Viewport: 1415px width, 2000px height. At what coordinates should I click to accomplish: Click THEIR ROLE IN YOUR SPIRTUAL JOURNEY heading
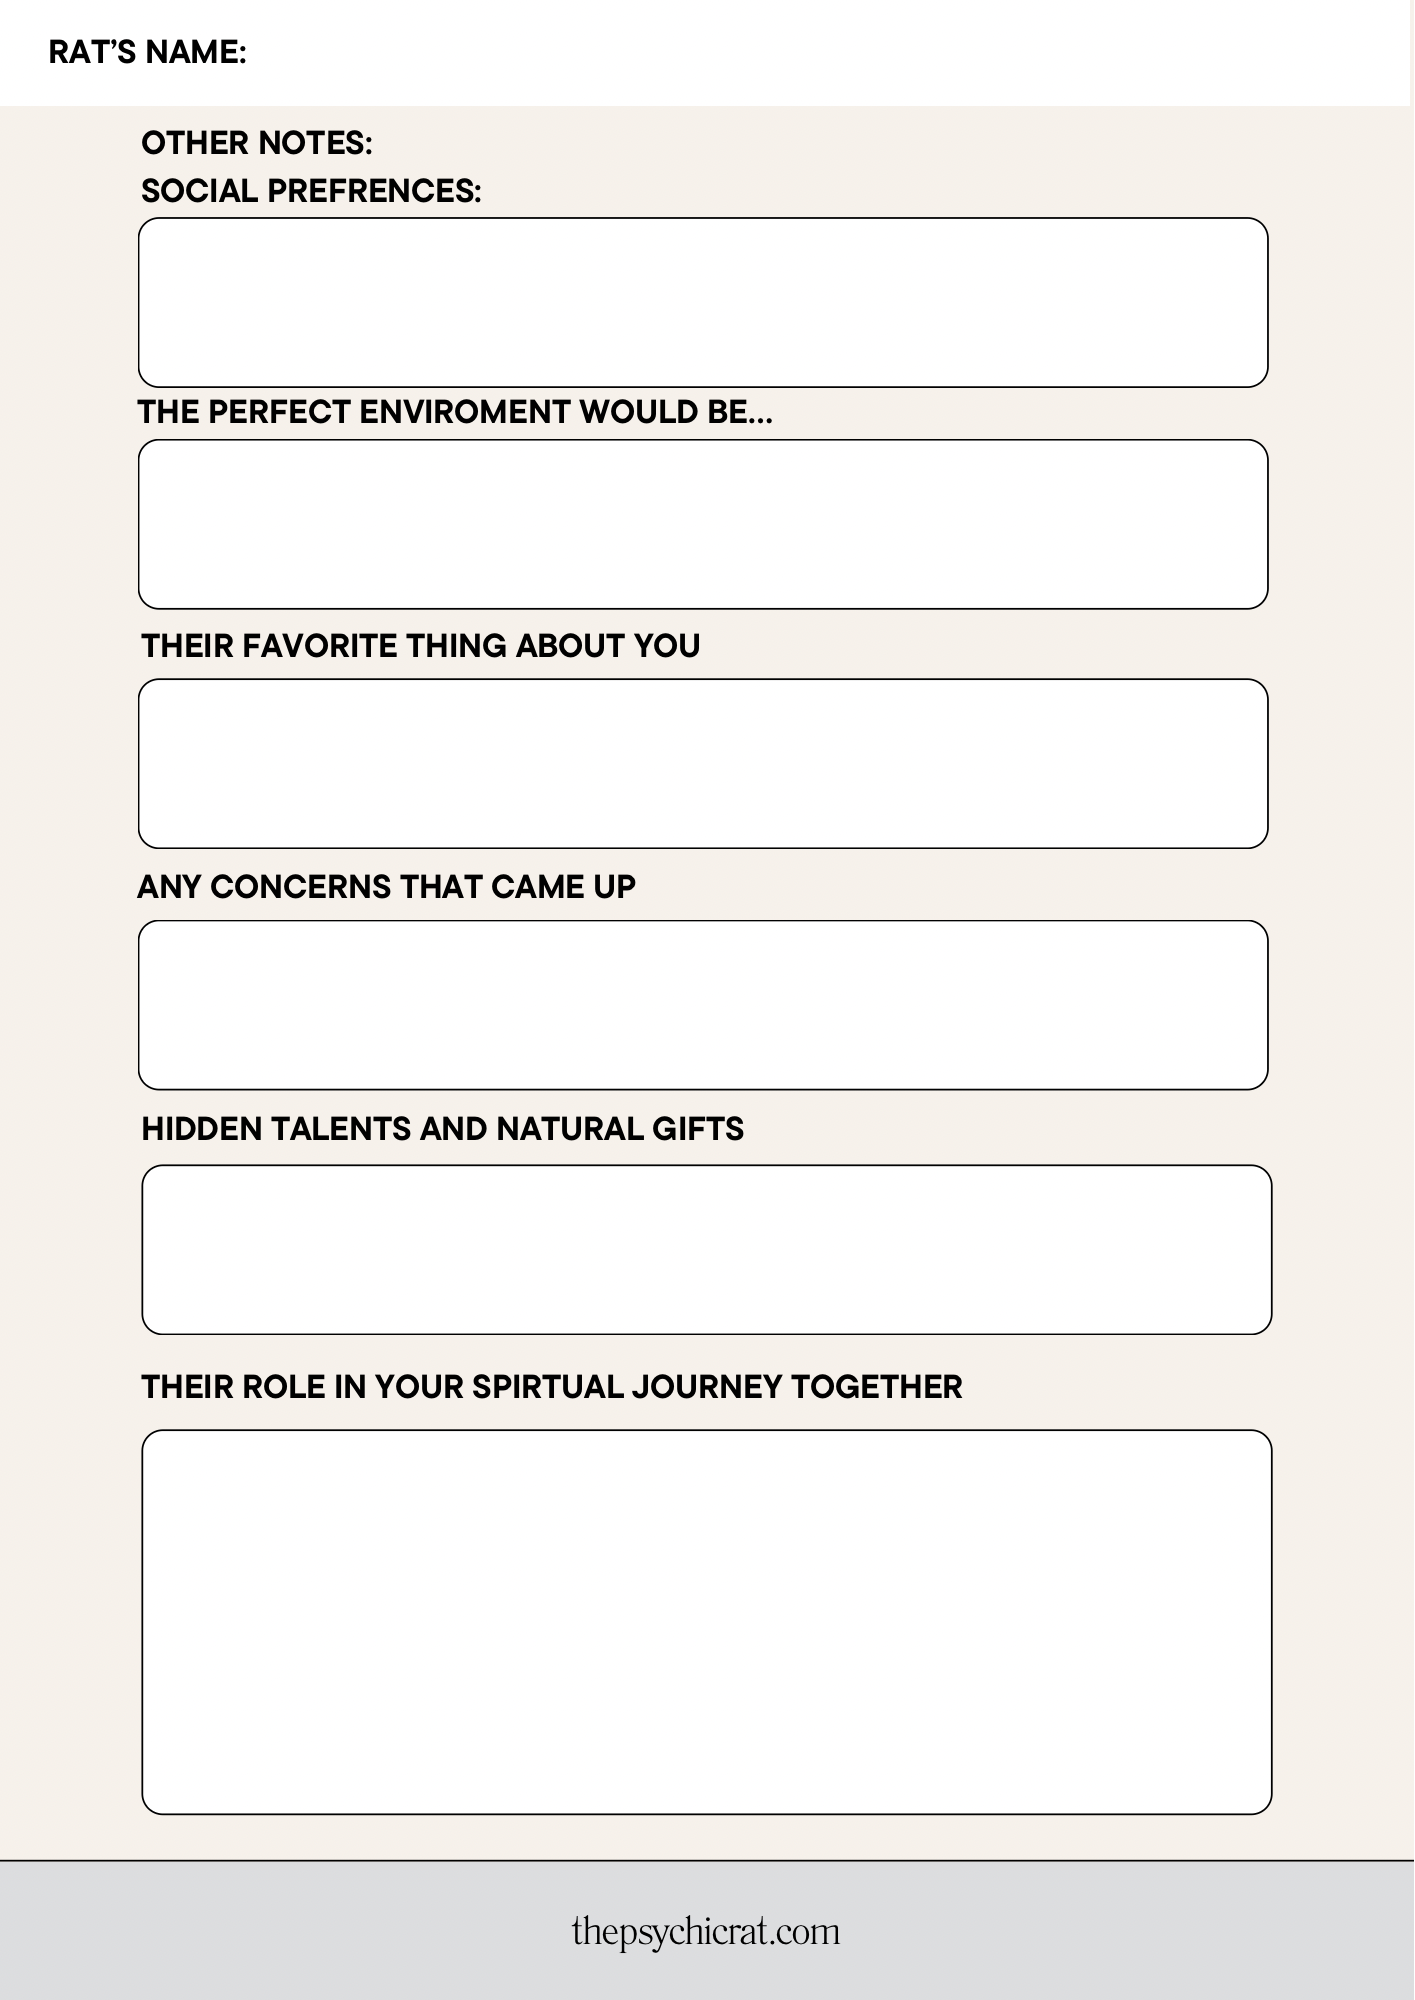[x=551, y=1387]
